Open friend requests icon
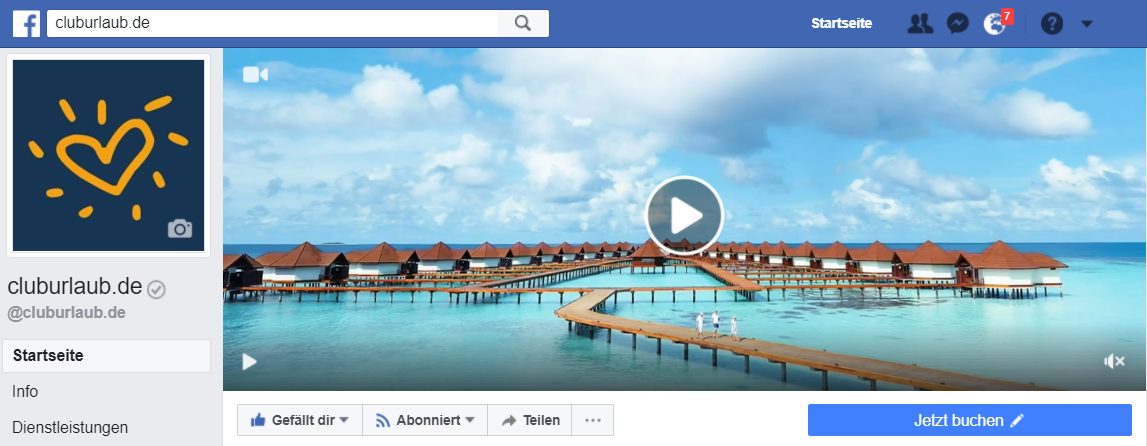The image size is (1147, 446). 919,23
